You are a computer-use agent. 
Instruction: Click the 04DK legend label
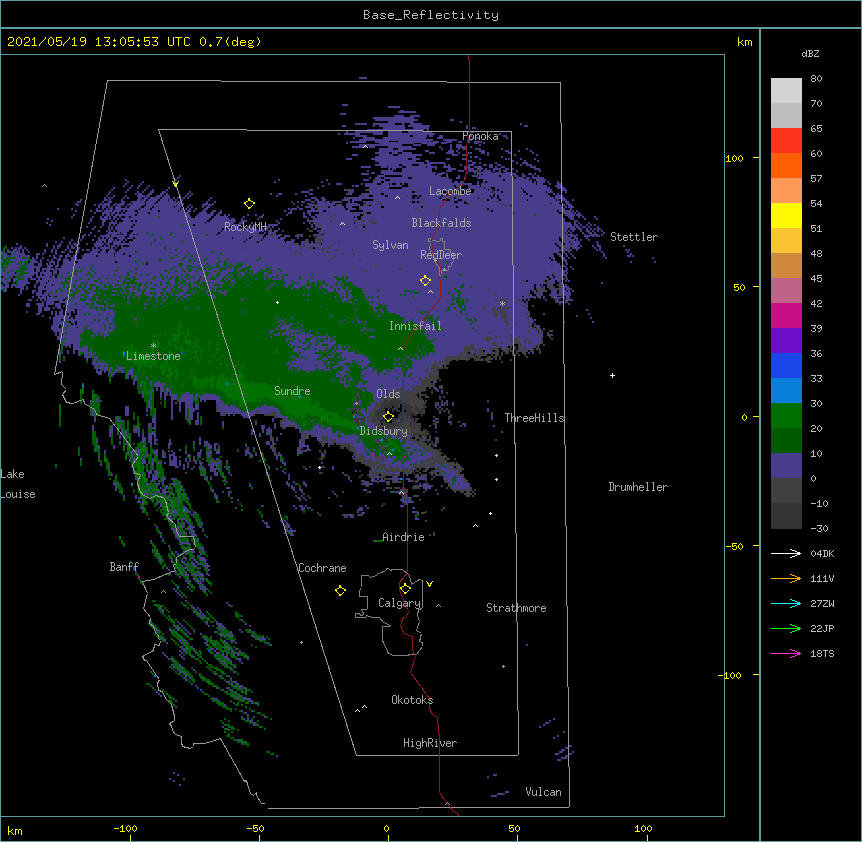[822, 553]
